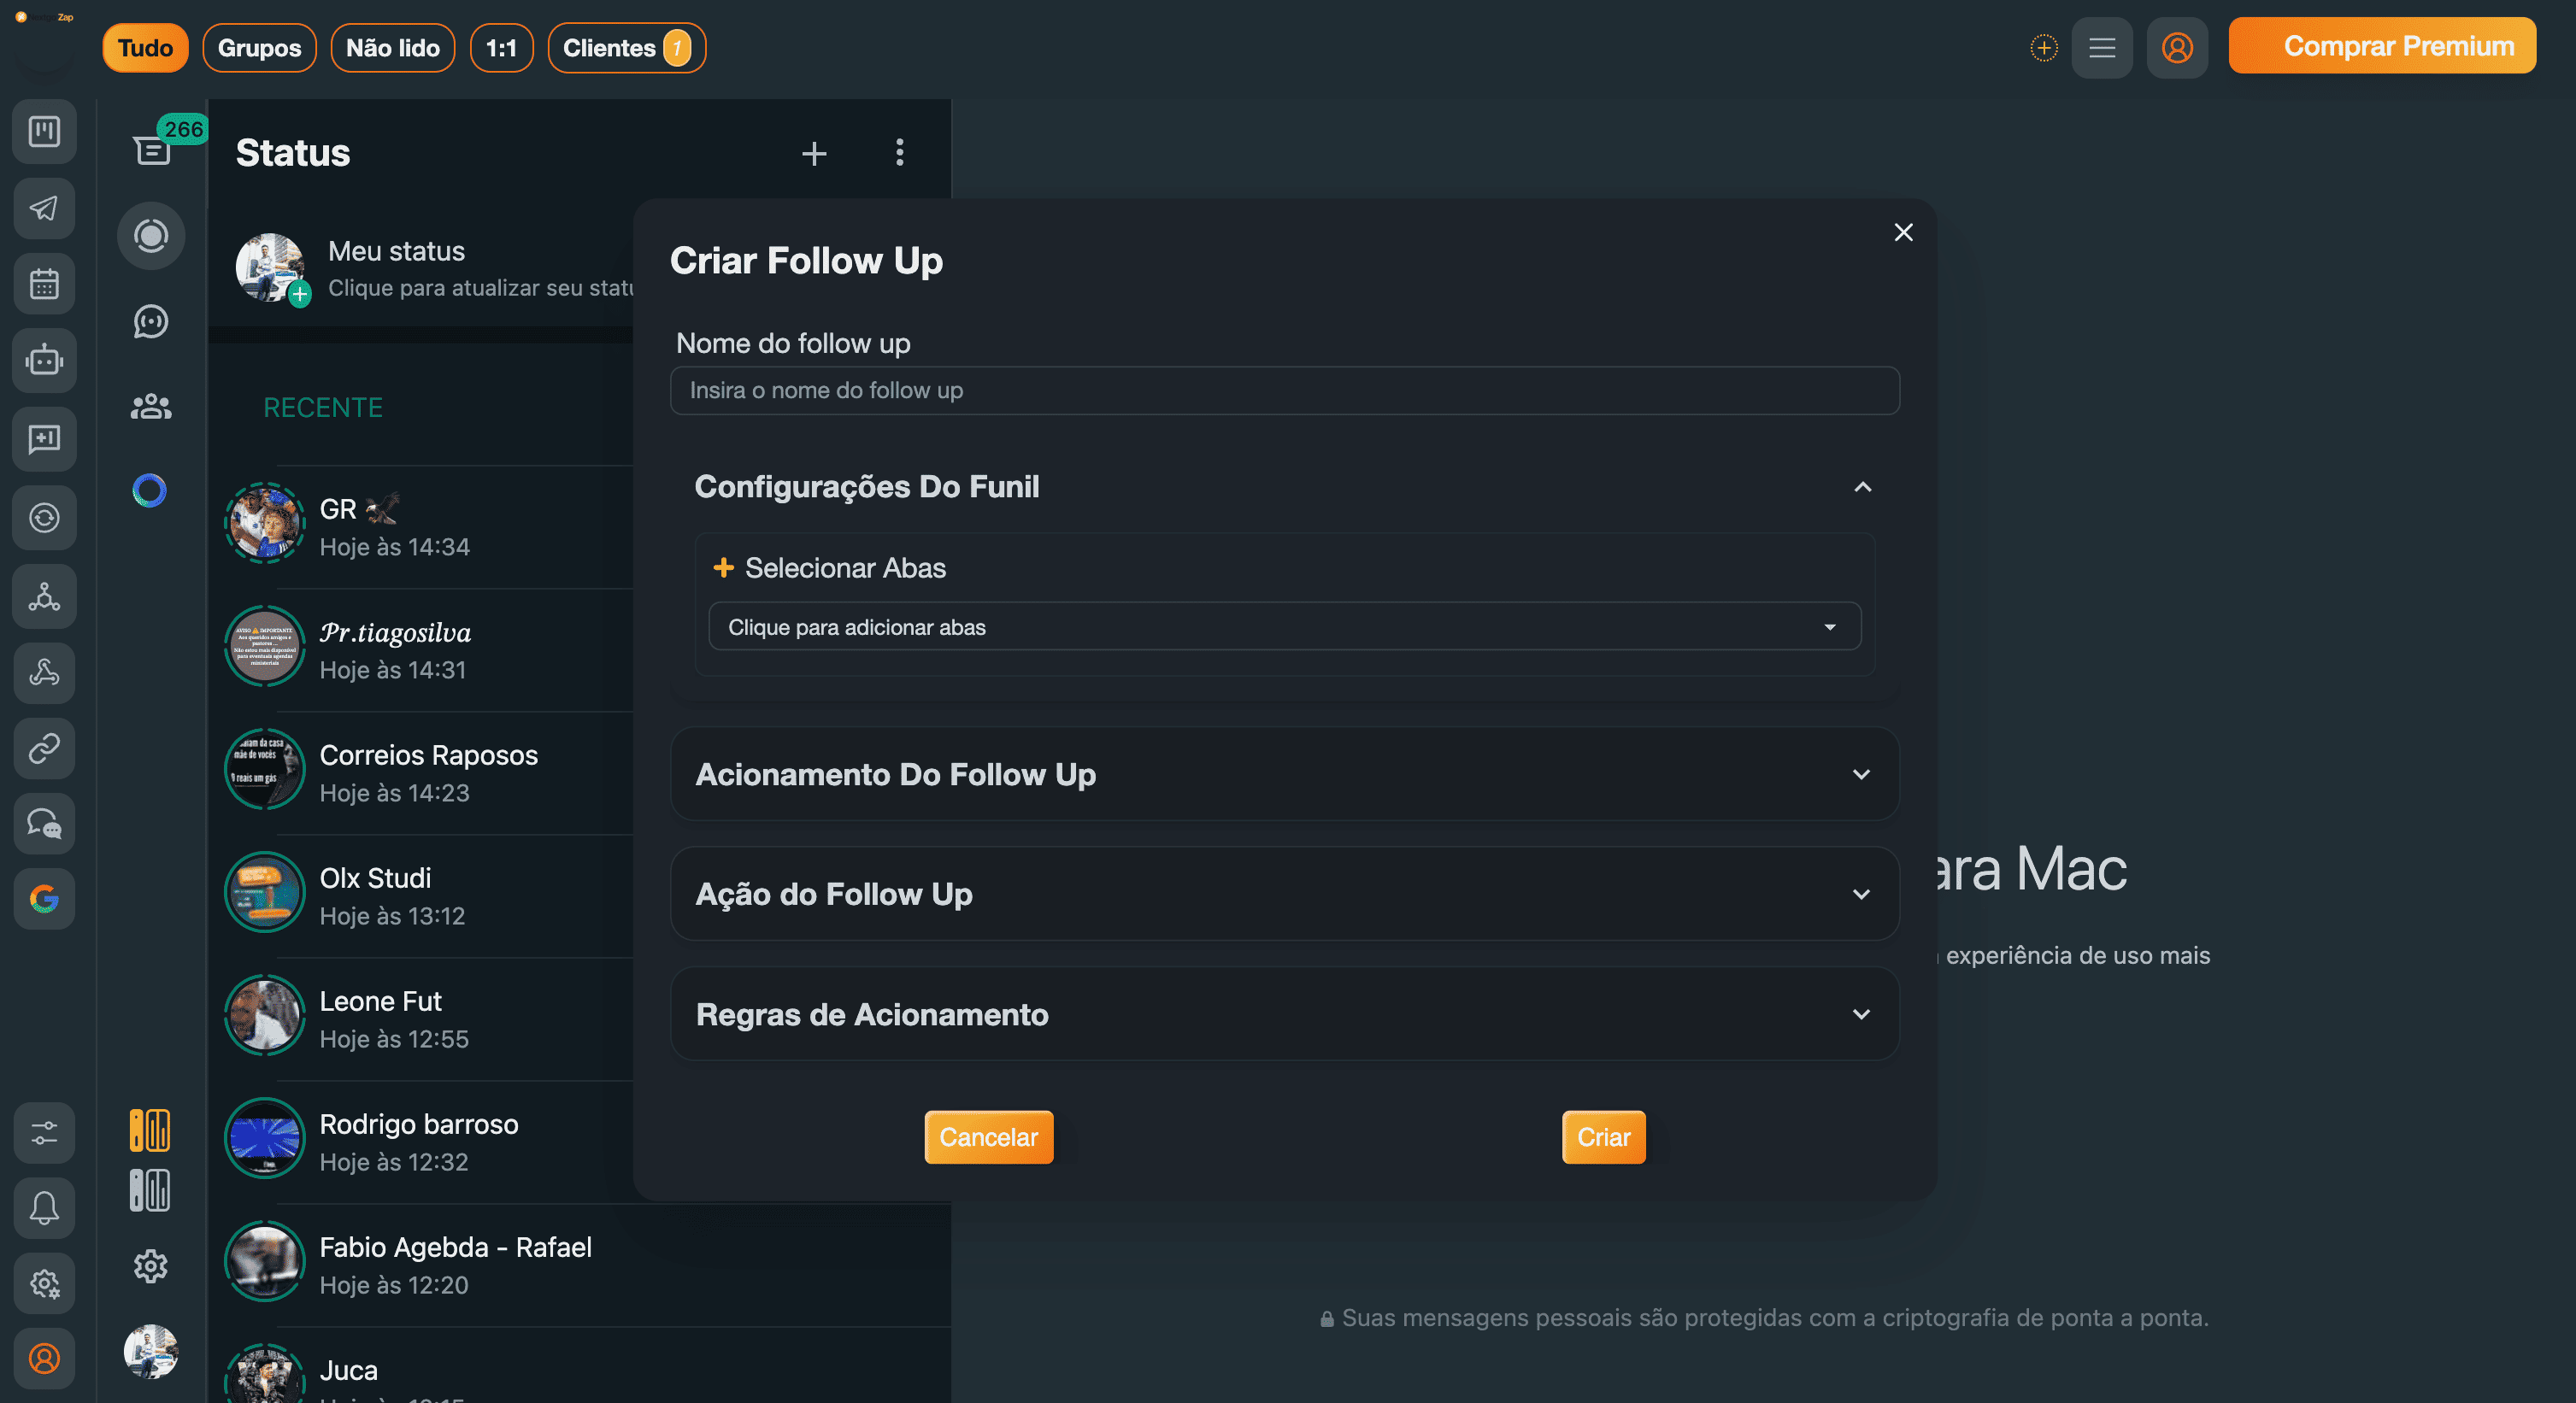The height and width of the screenshot is (1403, 2576).
Task: Open the calendar scheduling icon
Action: click(x=44, y=284)
